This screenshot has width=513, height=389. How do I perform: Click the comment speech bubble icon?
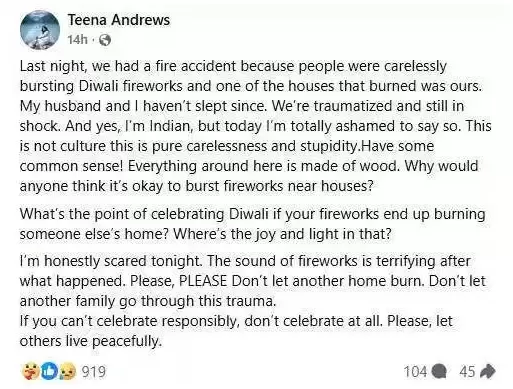pos(438,372)
